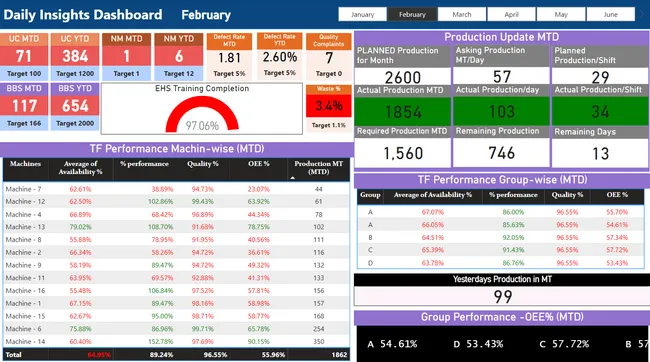
Task: Click ticker entry A 54.61%
Action: tap(392, 344)
